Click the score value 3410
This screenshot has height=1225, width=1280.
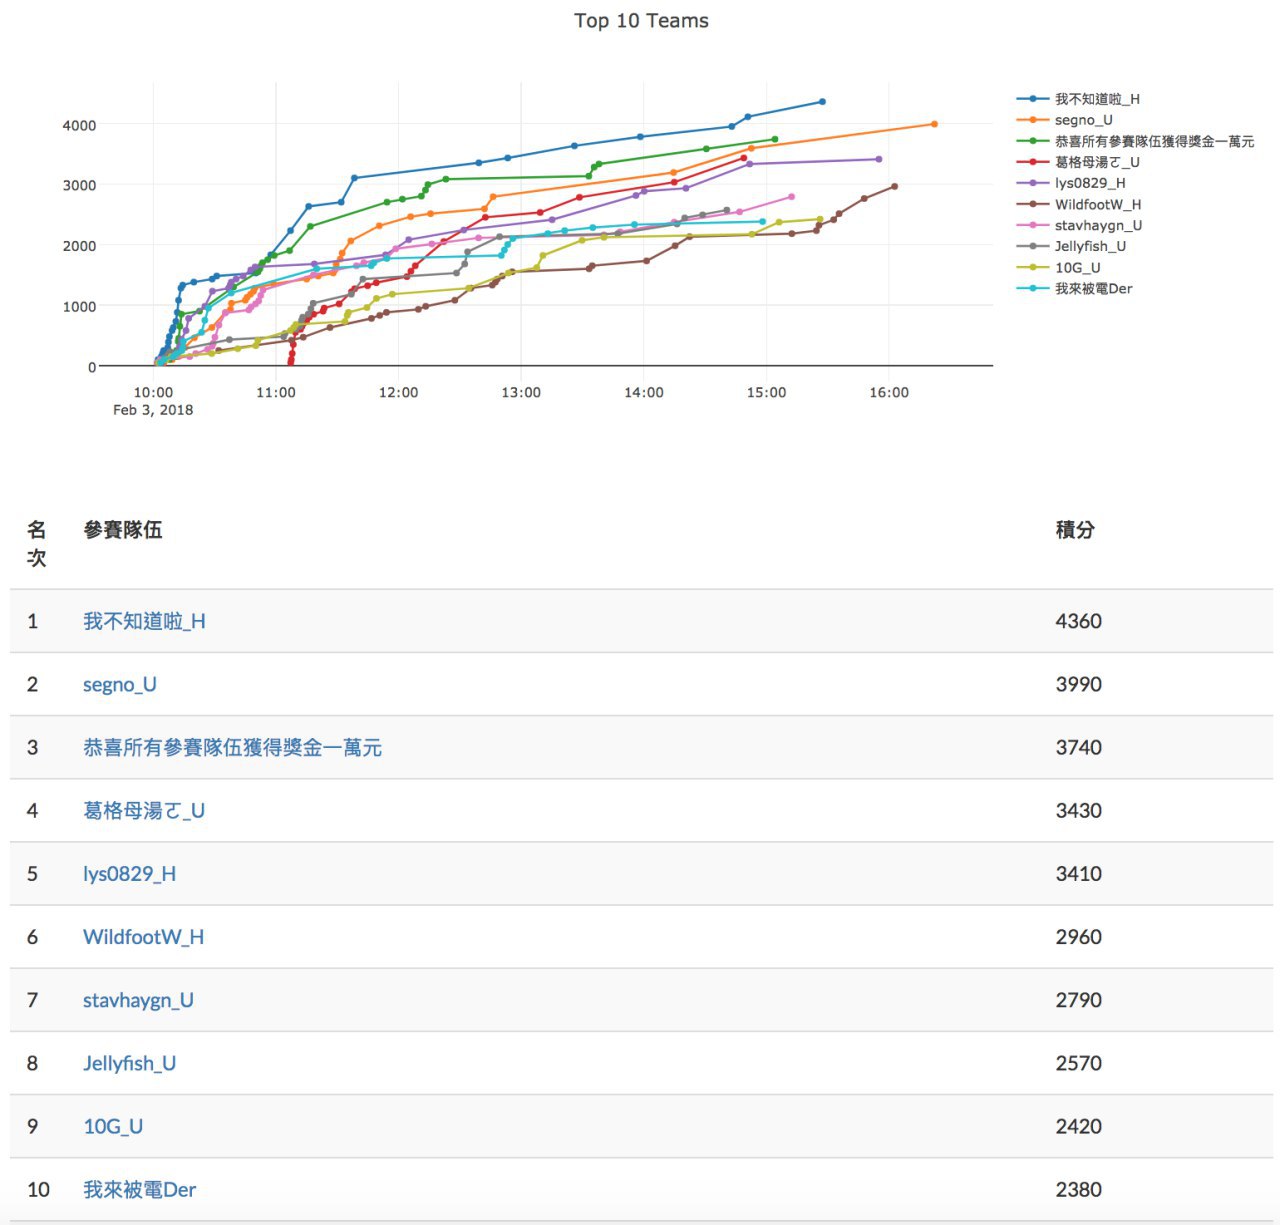coord(1079,873)
